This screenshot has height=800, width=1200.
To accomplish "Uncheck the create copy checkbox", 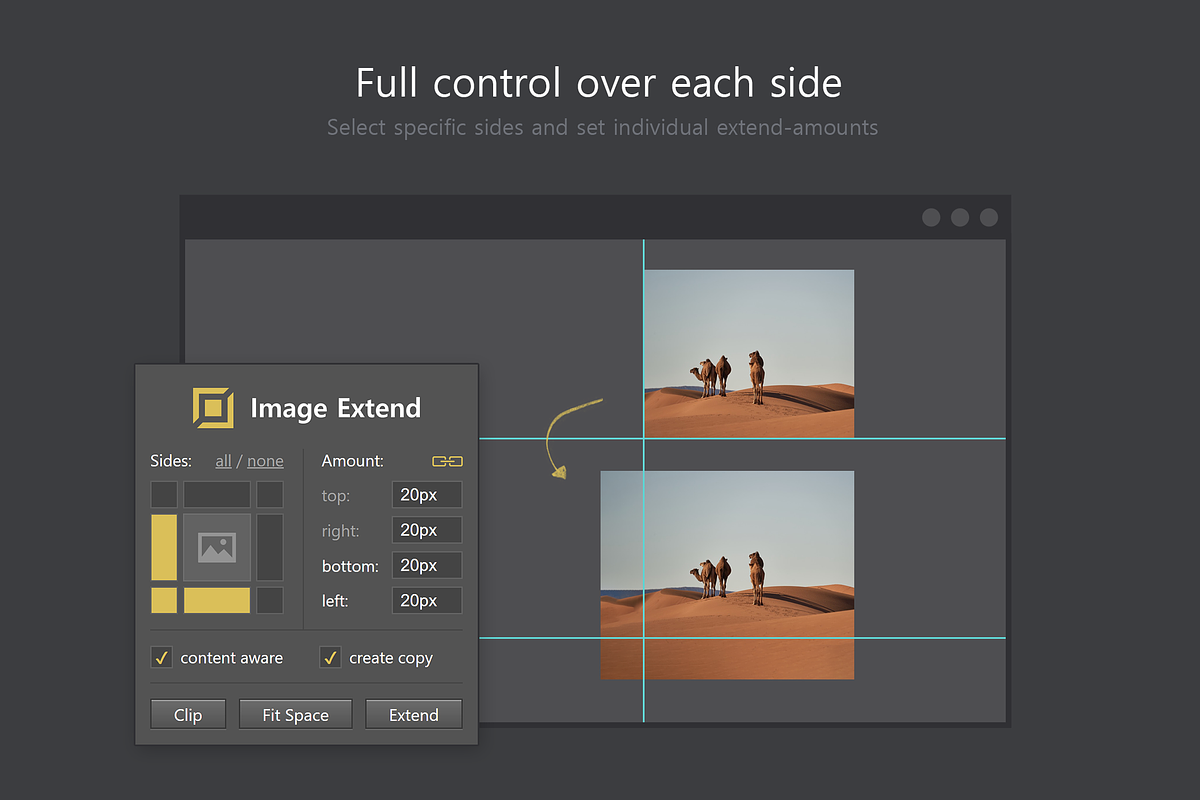I will tap(330, 657).
